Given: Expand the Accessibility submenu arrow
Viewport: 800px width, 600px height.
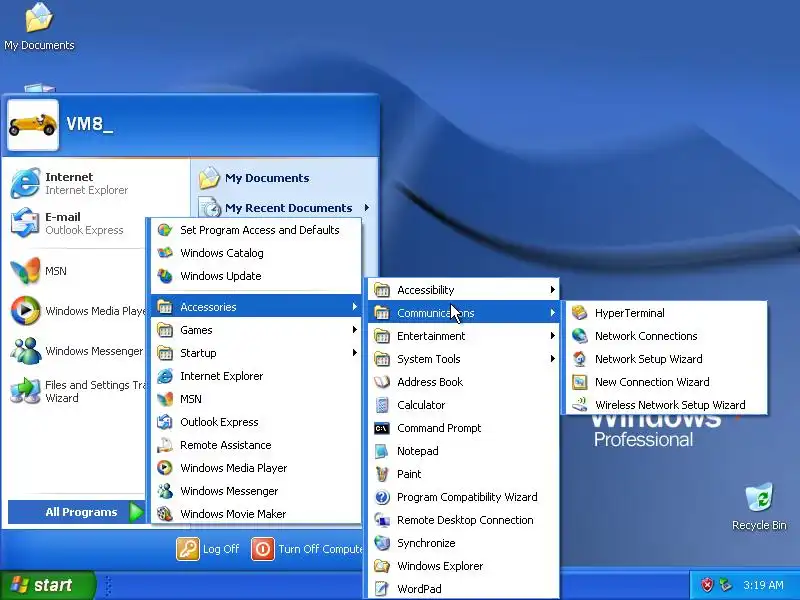Looking at the screenshot, I should click(553, 290).
